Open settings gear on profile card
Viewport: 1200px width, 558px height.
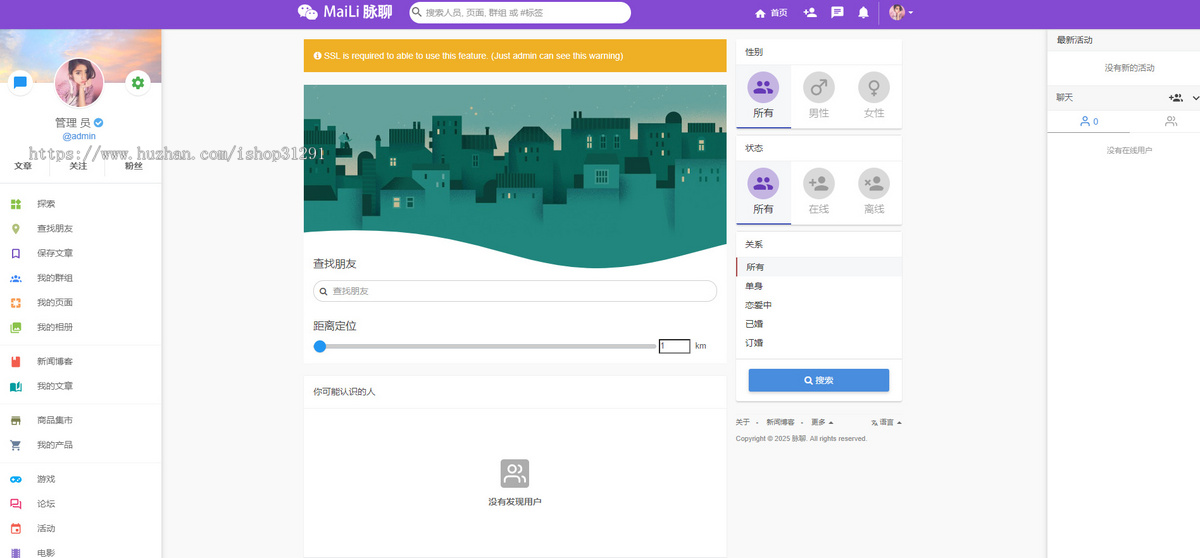(x=138, y=83)
